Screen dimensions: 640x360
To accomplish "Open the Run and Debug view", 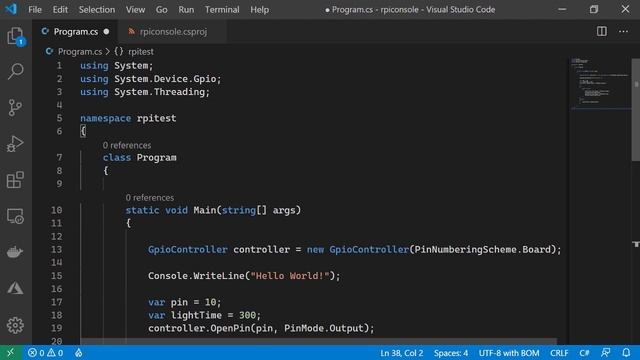I will click(16, 144).
